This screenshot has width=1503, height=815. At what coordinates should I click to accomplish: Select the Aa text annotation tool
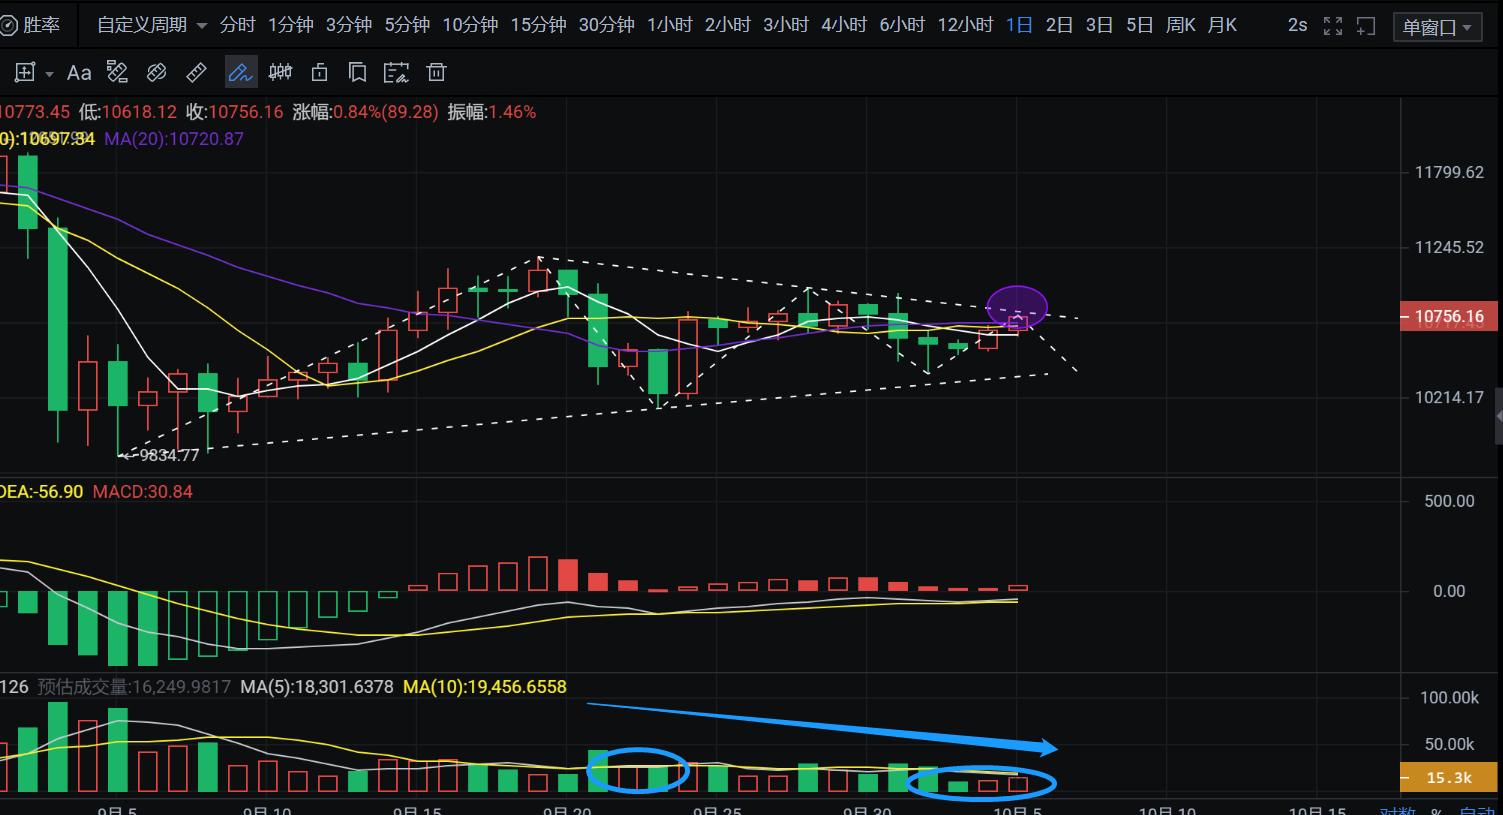[79, 72]
